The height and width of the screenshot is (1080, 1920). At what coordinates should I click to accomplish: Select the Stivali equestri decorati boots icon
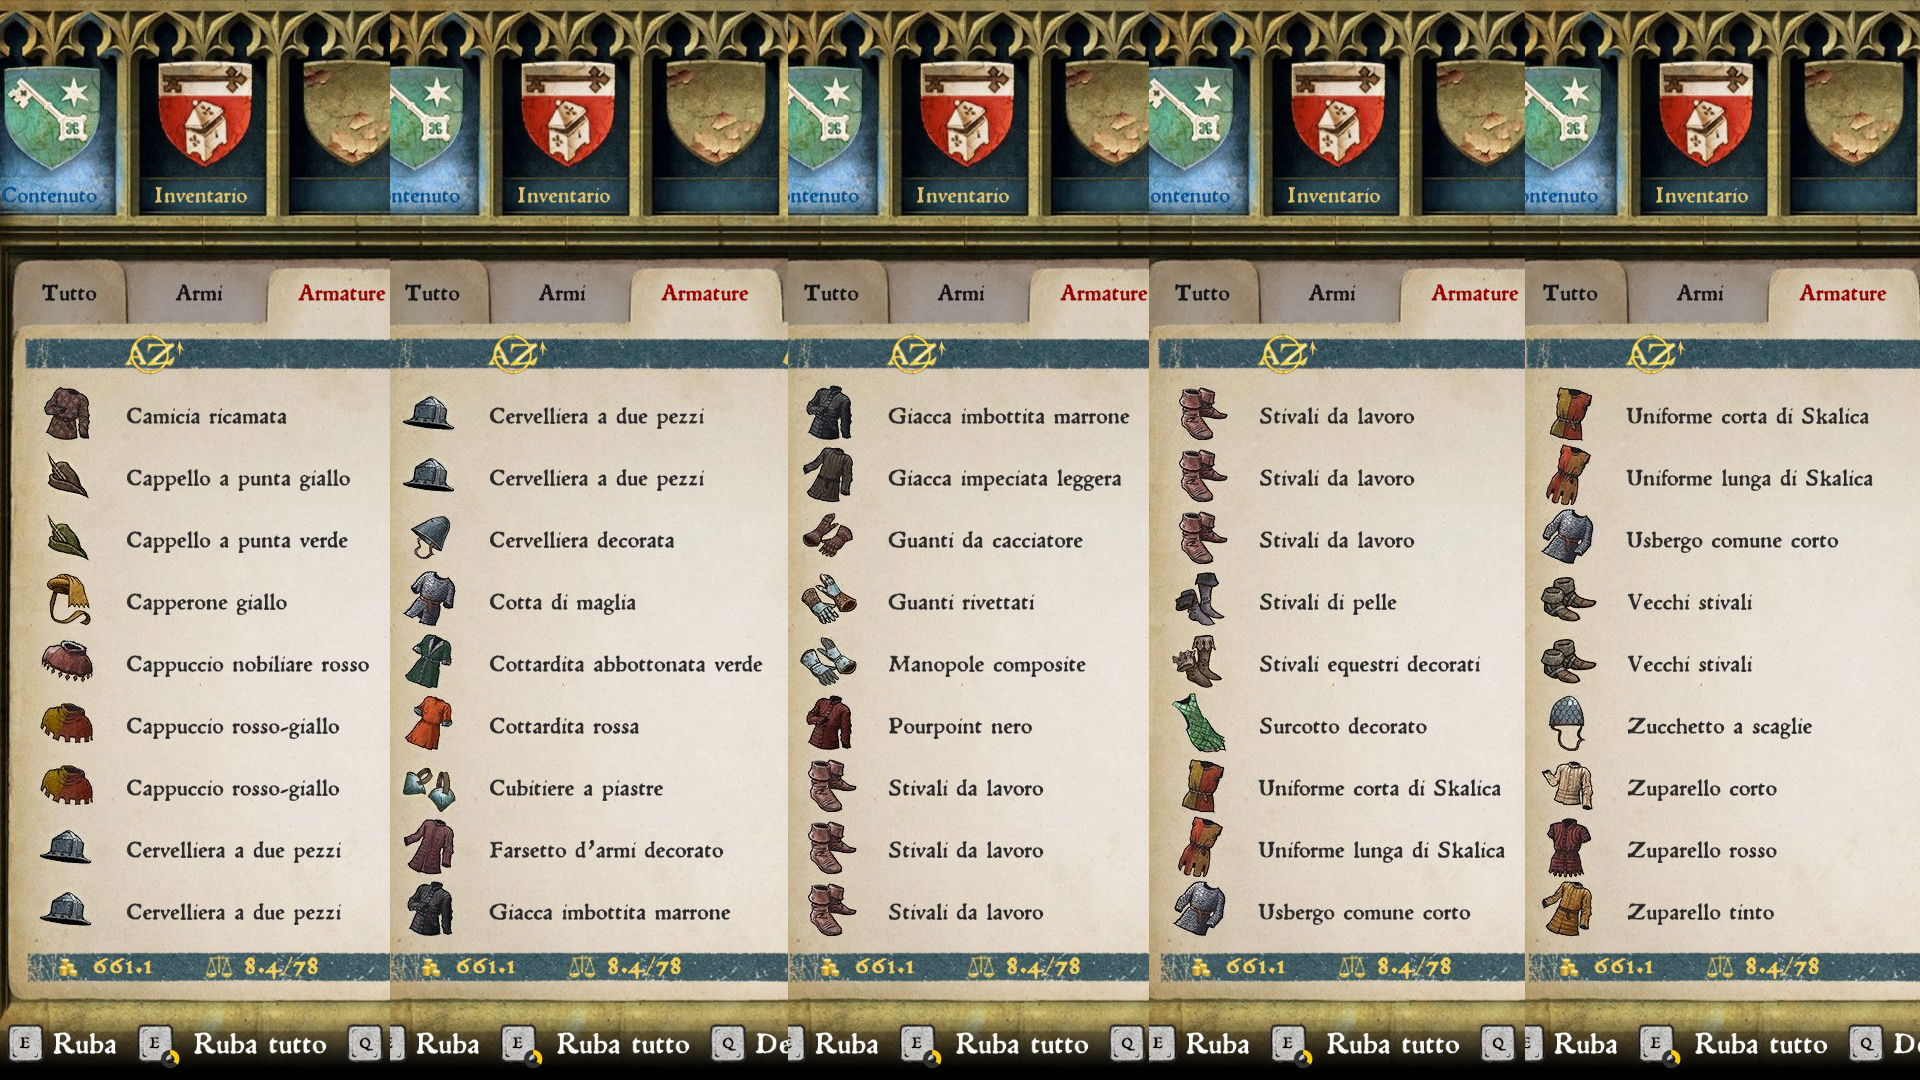[1200, 663]
